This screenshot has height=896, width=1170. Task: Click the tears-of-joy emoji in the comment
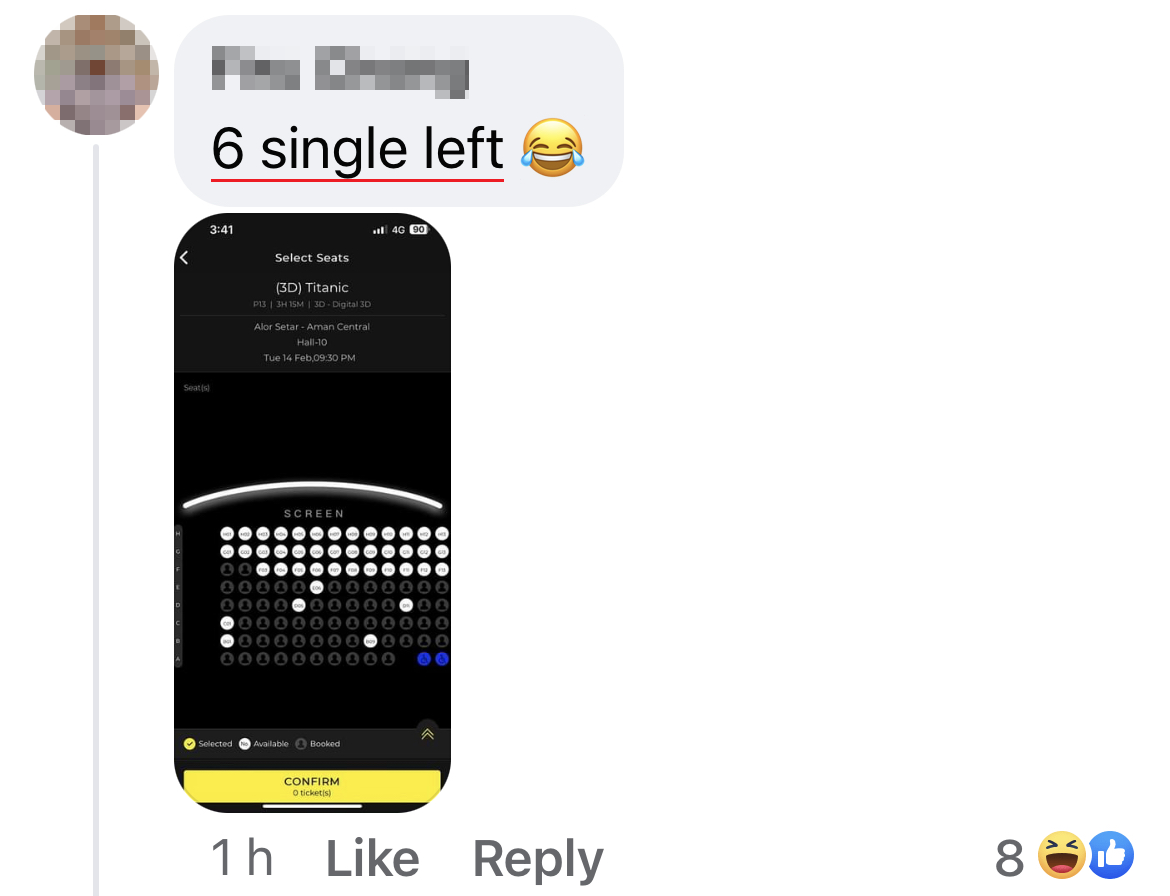click(552, 148)
